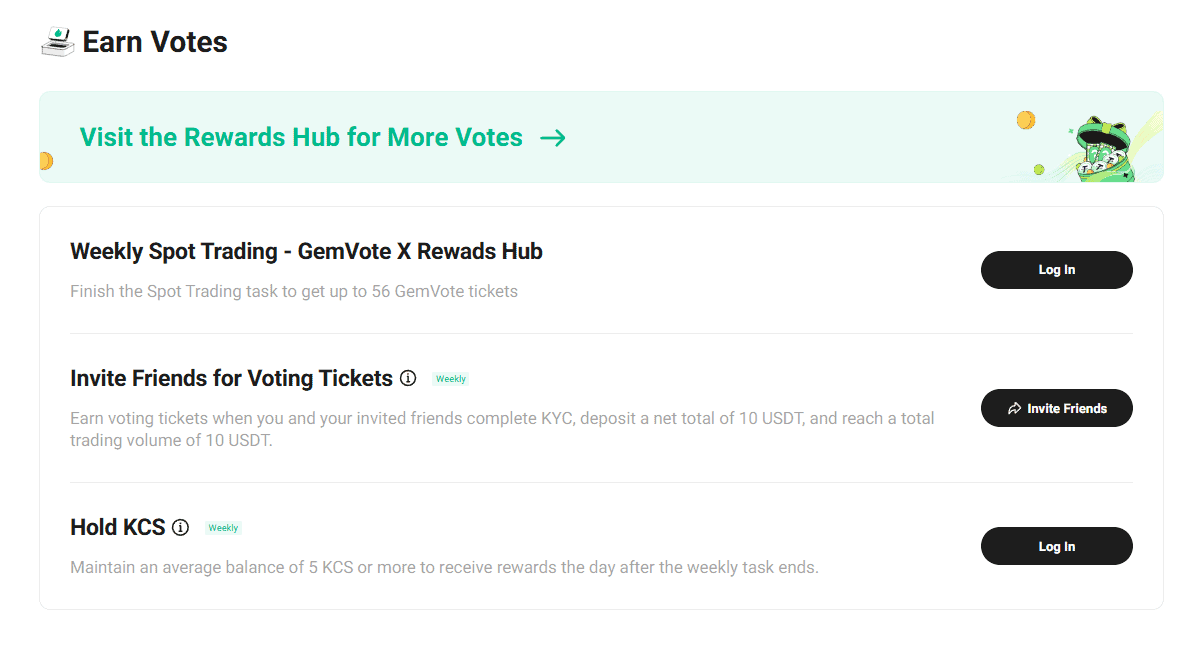This screenshot has height=665, width=1203.
Task: Click the Earn Votes computer icon
Action: pyautogui.click(x=58, y=42)
